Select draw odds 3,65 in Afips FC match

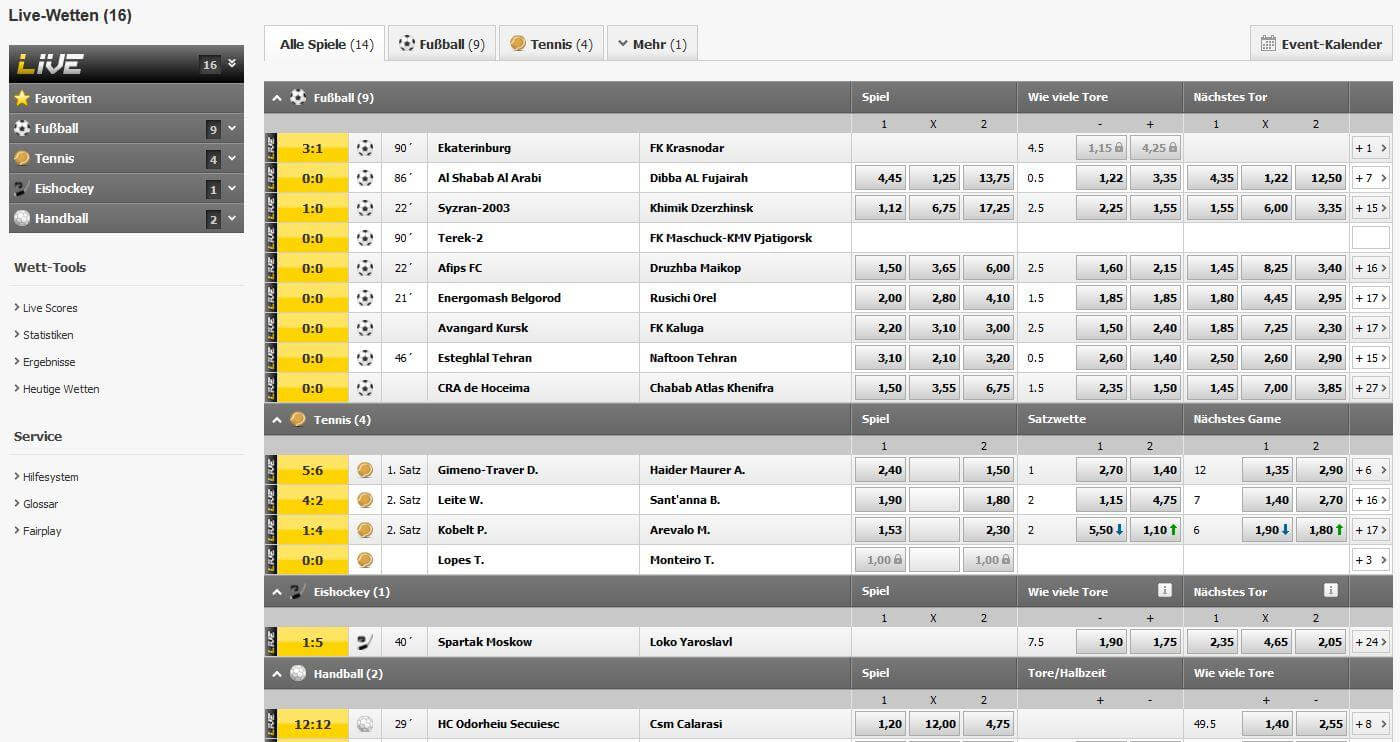(934, 268)
